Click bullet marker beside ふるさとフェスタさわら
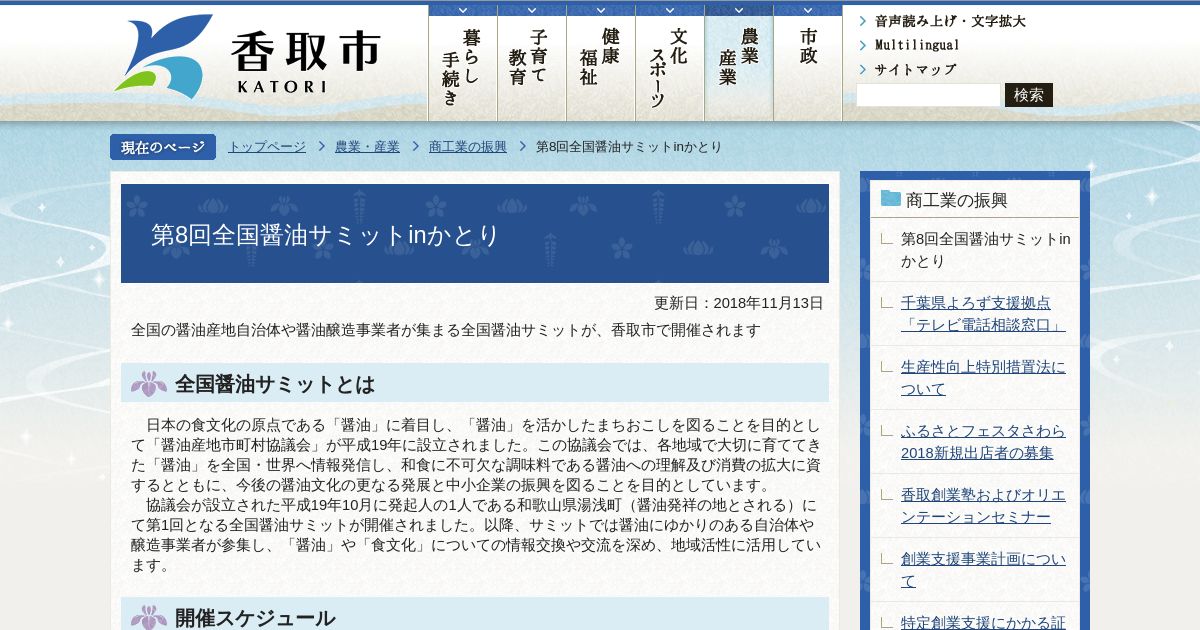This screenshot has height=630, width=1200. pos(886,430)
